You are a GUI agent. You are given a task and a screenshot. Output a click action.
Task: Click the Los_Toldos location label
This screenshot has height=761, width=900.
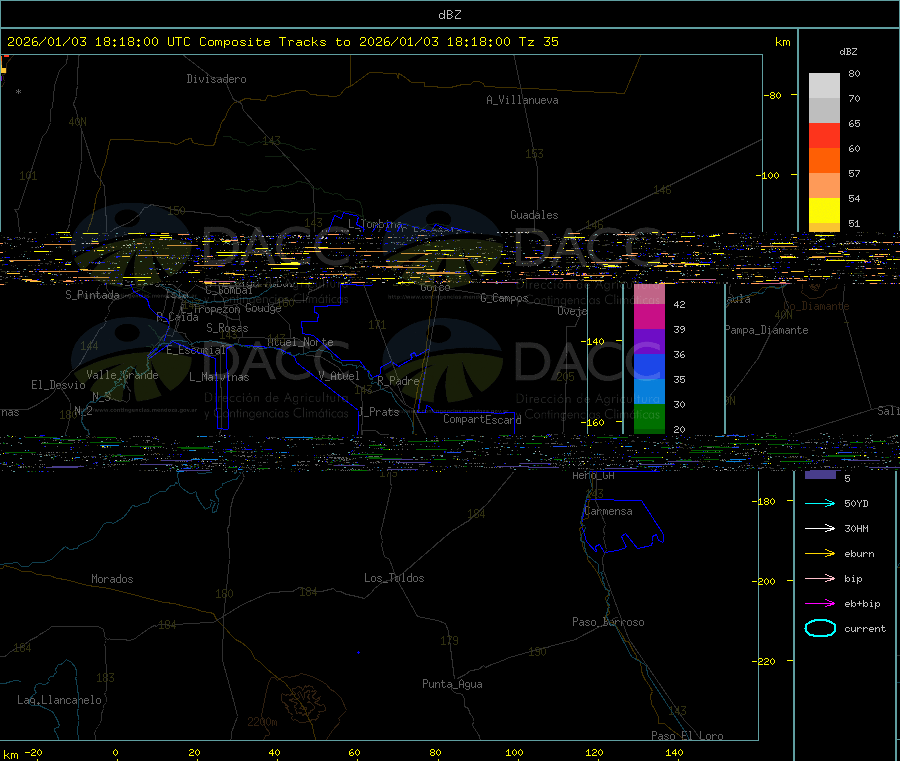(394, 578)
